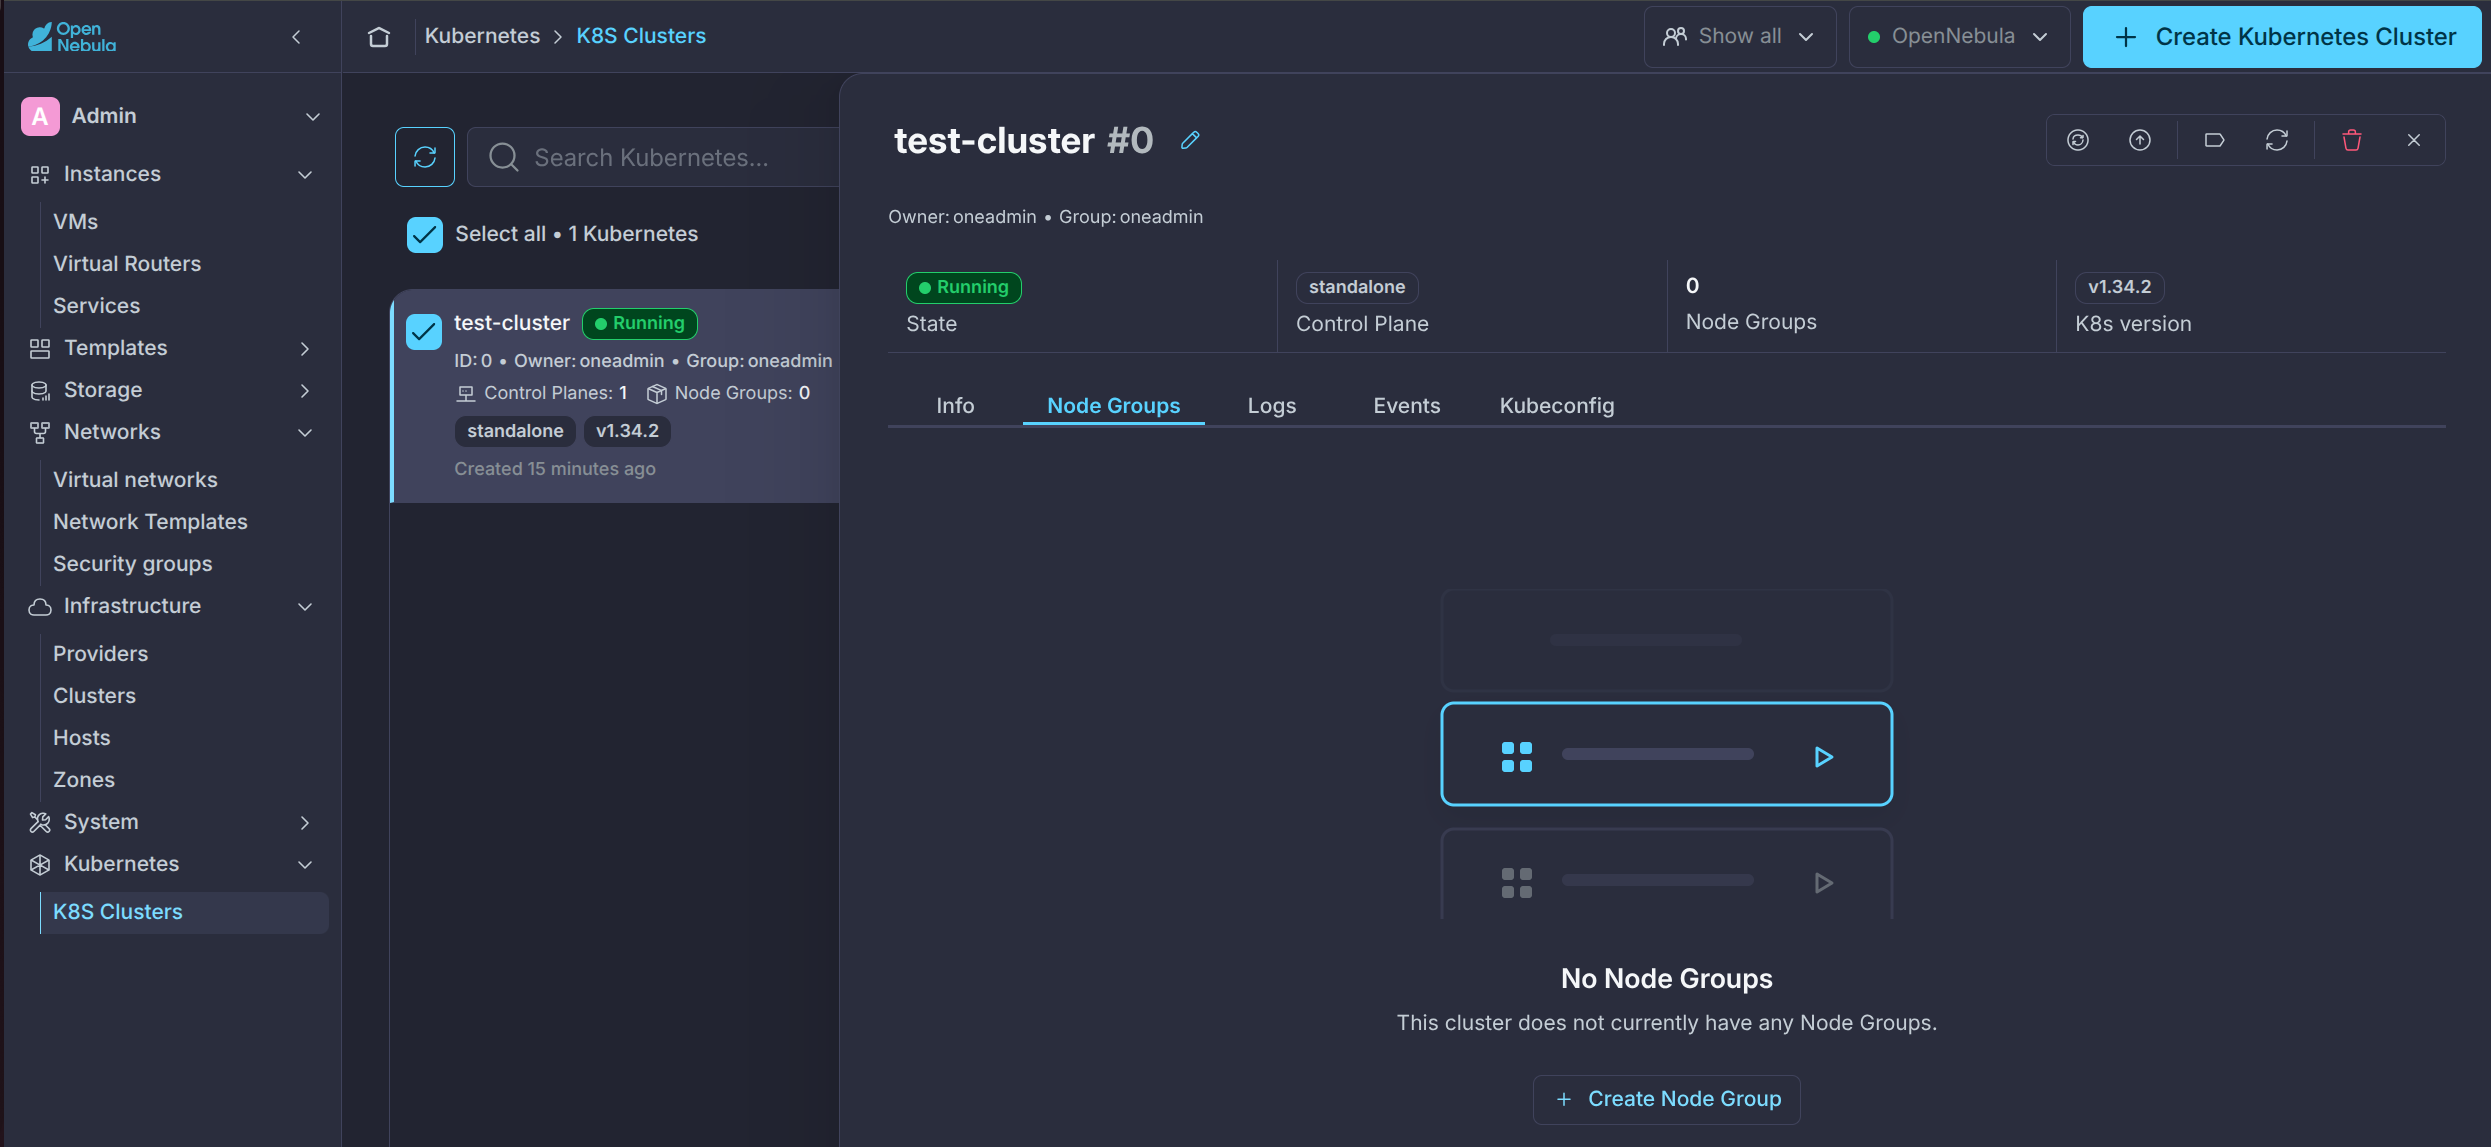This screenshot has height=1147, width=2491.
Task: Click the Infrastructure cloud icon
Action: point(40,606)
